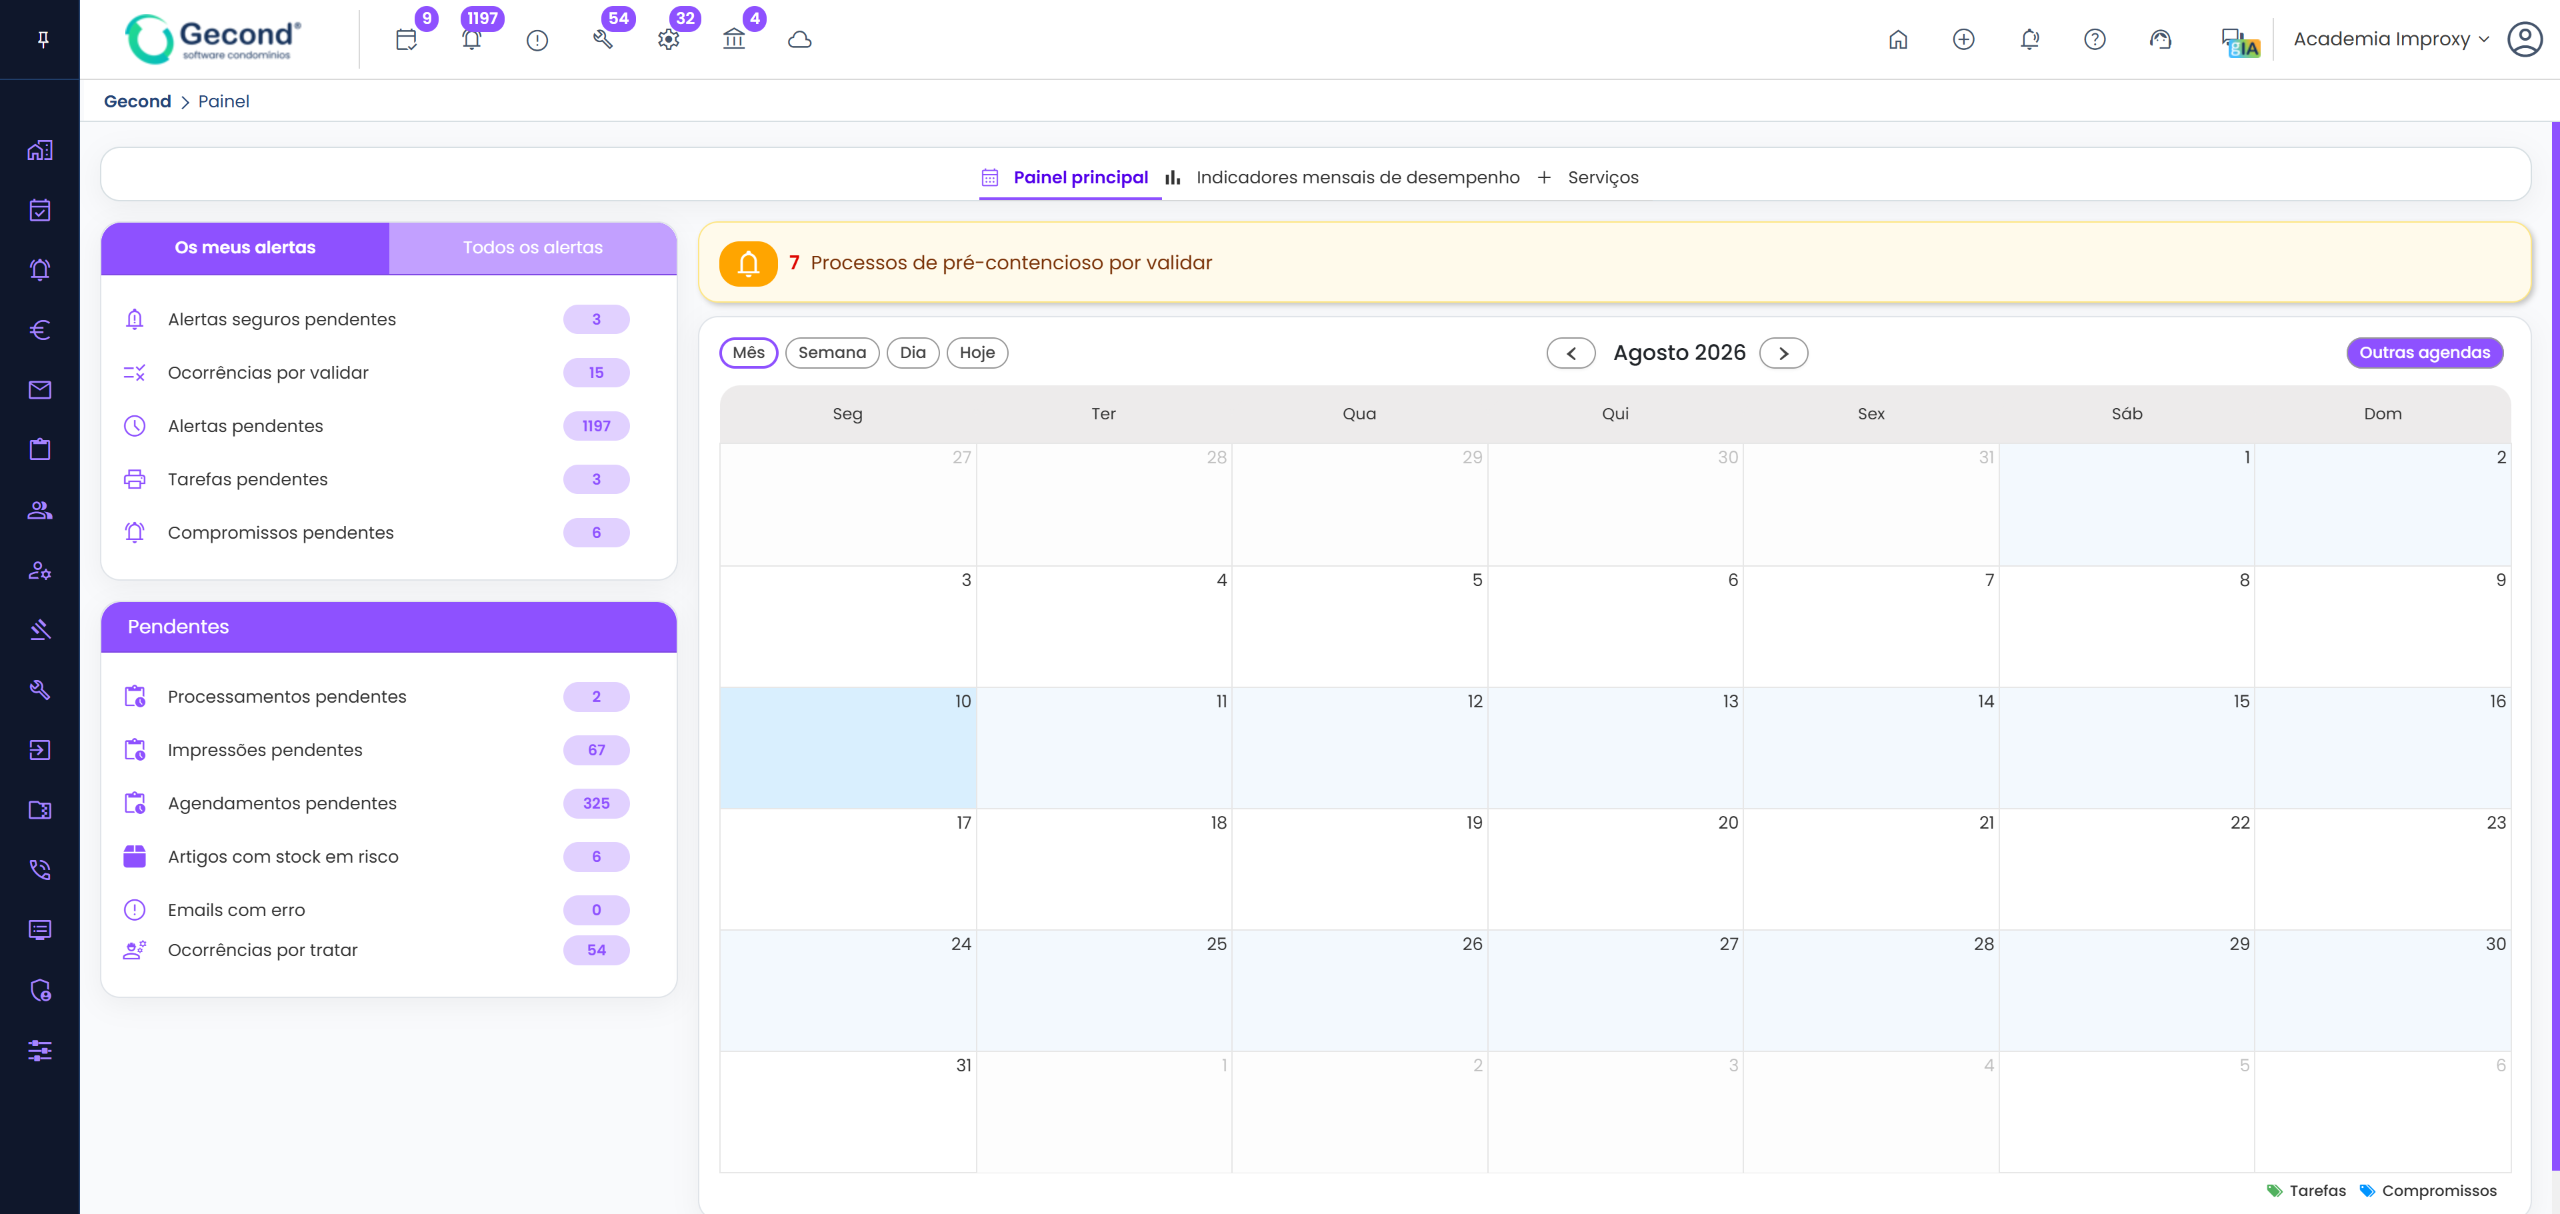This screenshot has width=2560, height=1214.
Task: Select the Todos os alertas tab
Action: point(533,247)
